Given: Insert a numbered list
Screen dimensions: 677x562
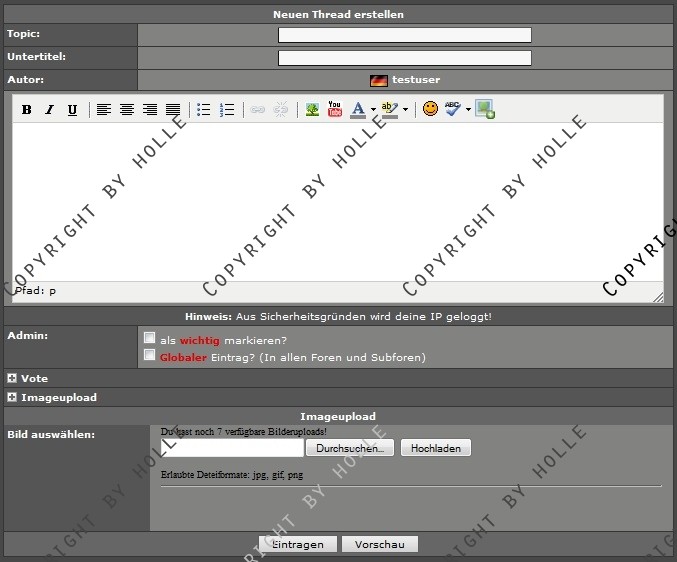Looking at the screenshot, I should pos(227,110).
